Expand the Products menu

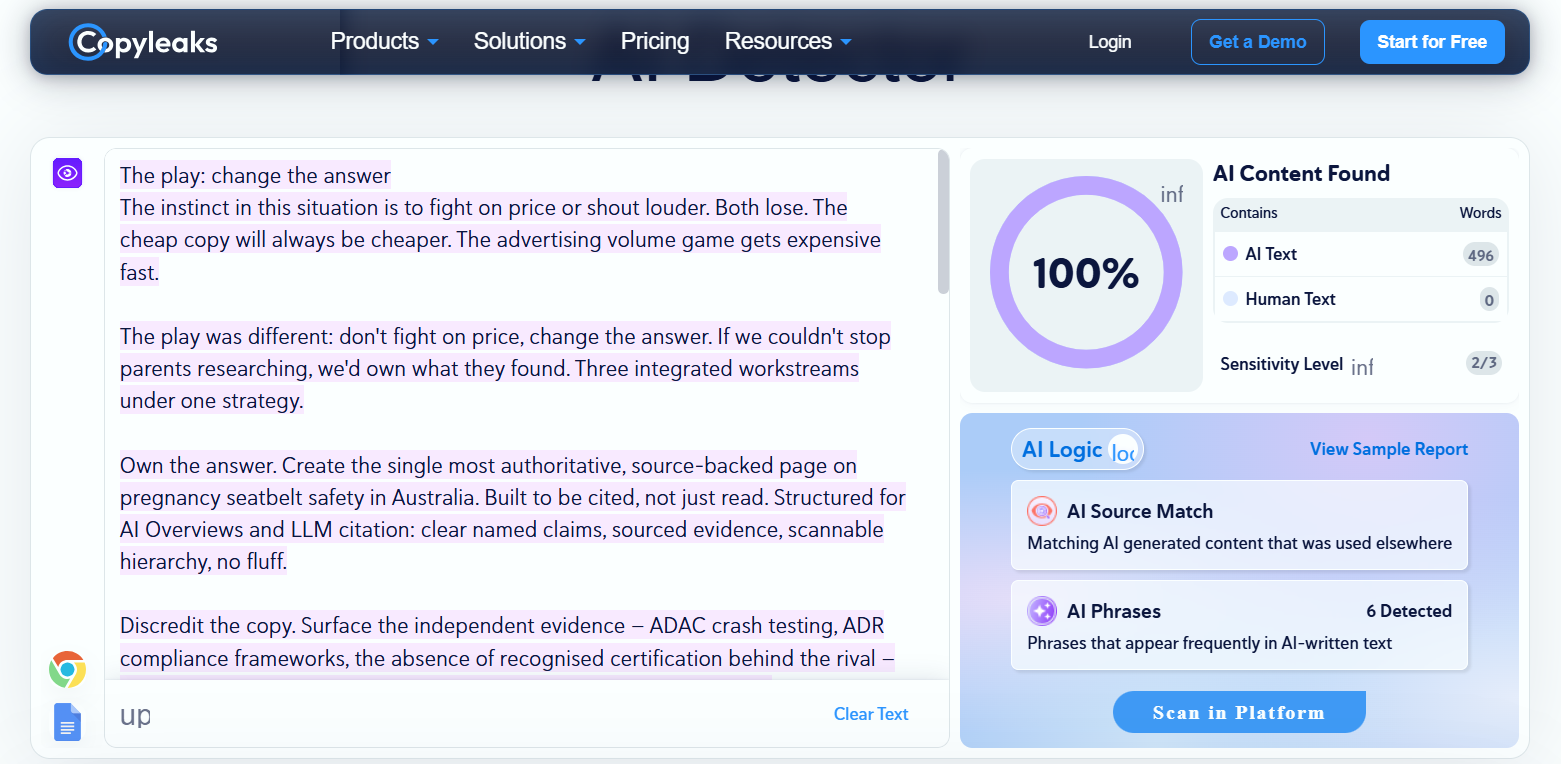(384, 41)
